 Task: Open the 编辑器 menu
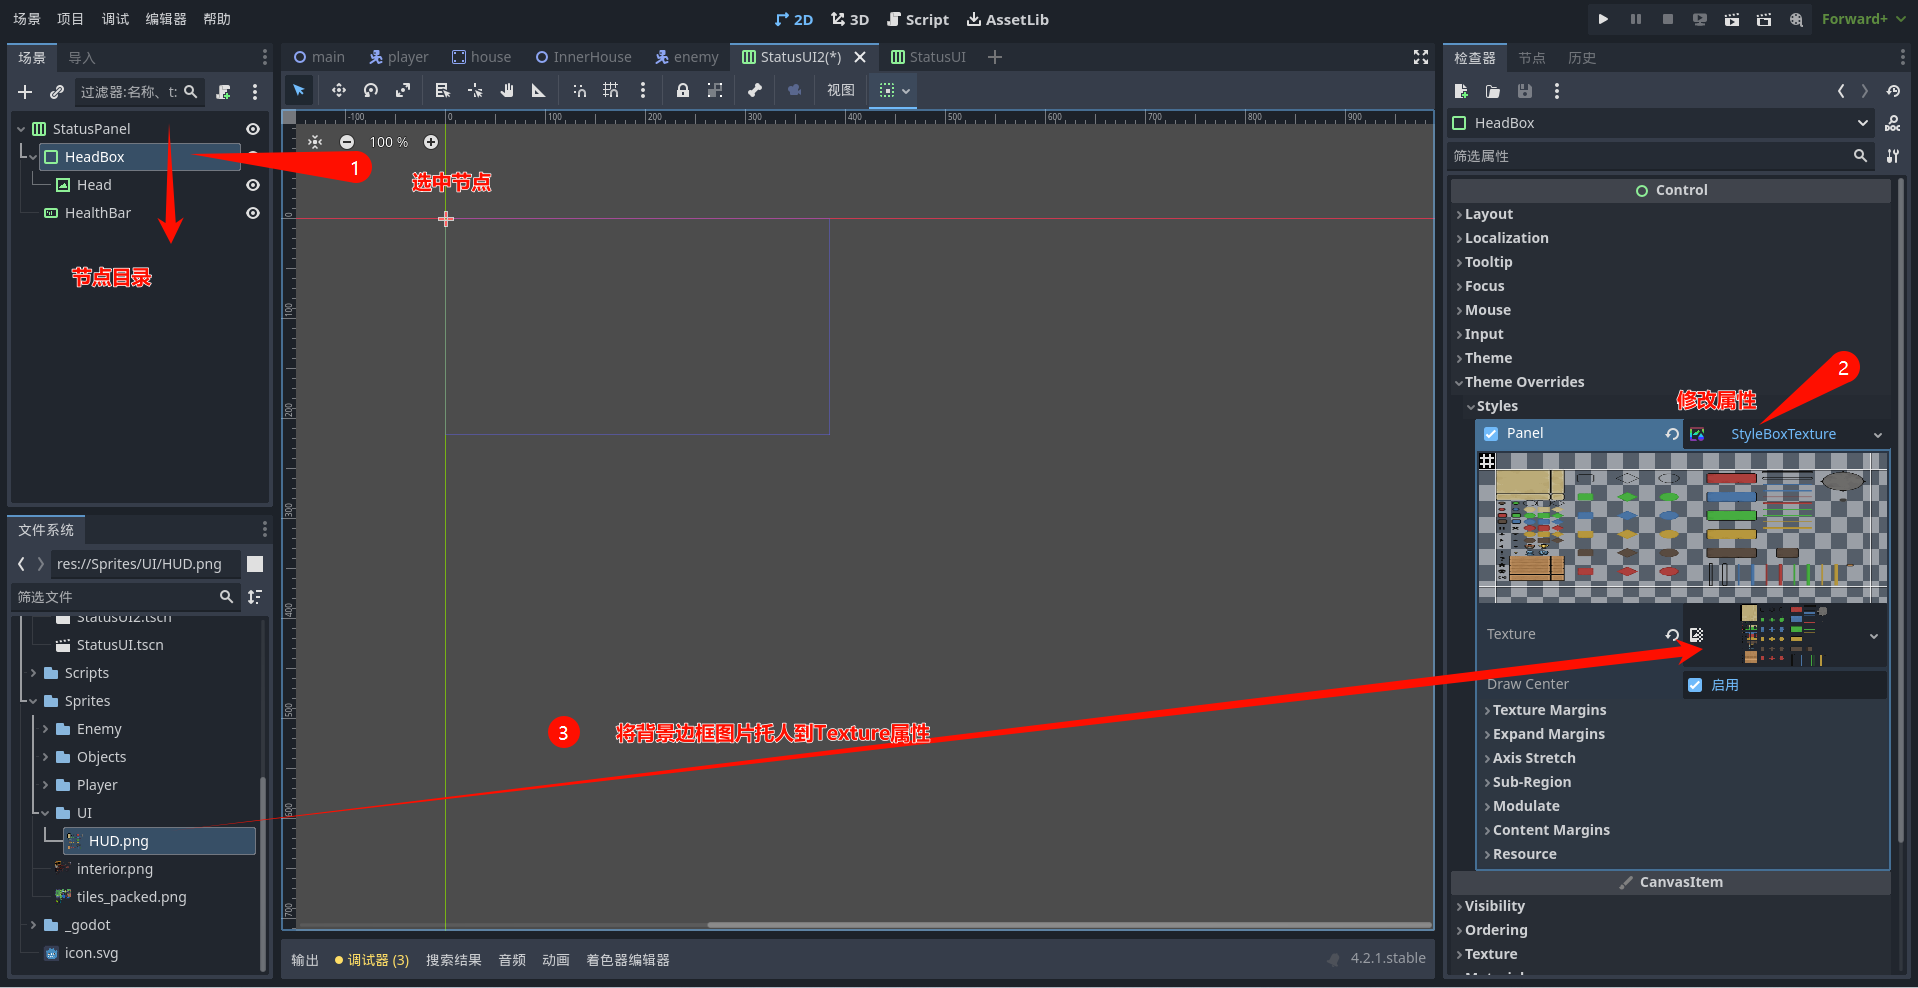click(166, 19)
